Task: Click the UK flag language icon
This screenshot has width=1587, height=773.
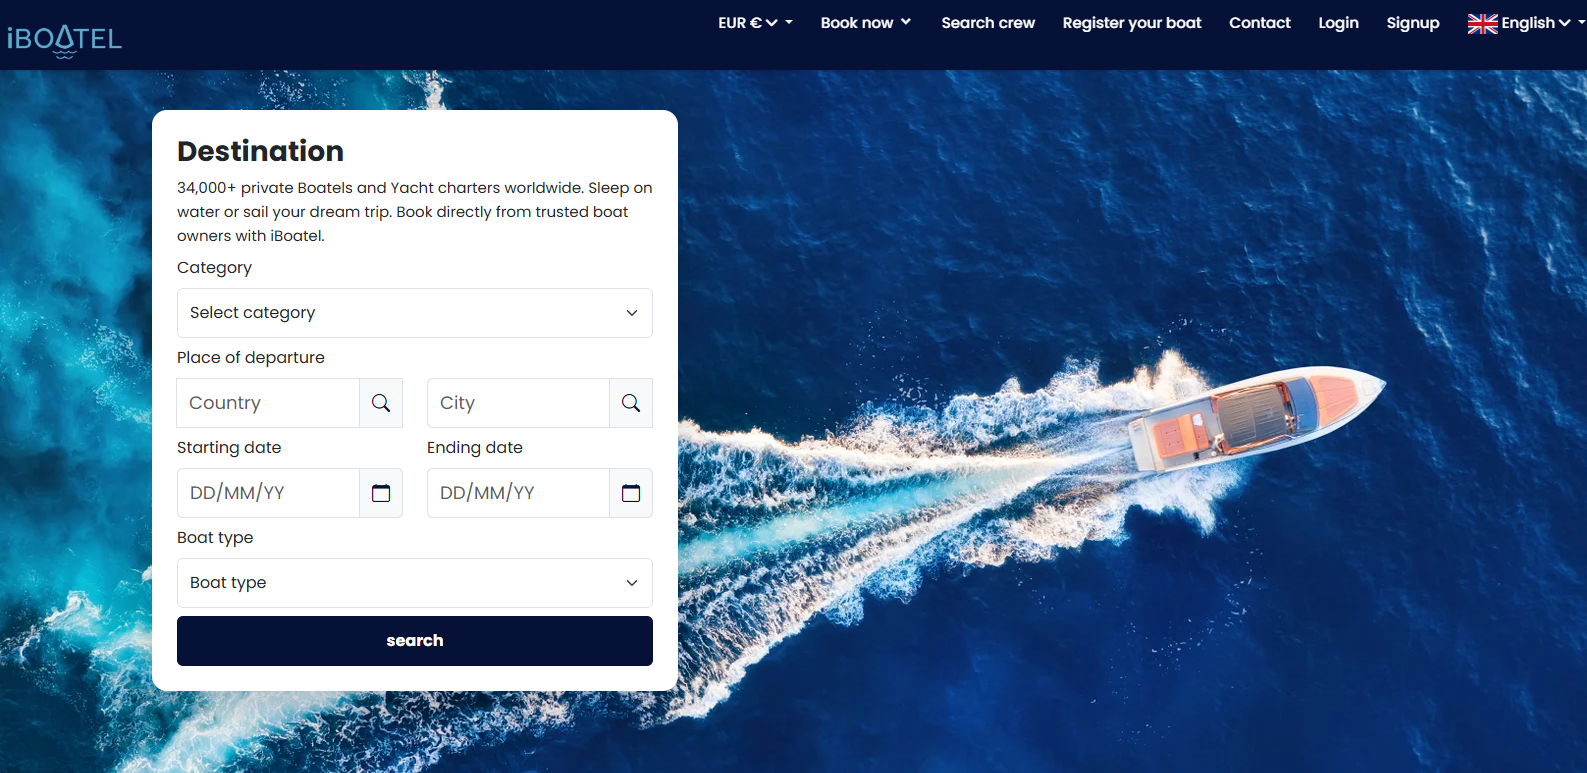Action: [x=1482, y=23]
